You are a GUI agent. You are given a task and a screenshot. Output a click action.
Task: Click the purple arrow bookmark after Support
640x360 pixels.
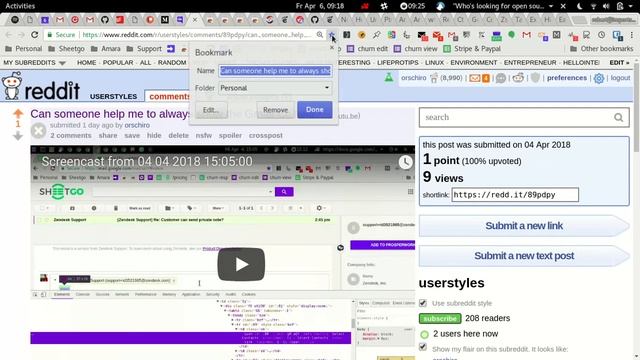point(171,49)
